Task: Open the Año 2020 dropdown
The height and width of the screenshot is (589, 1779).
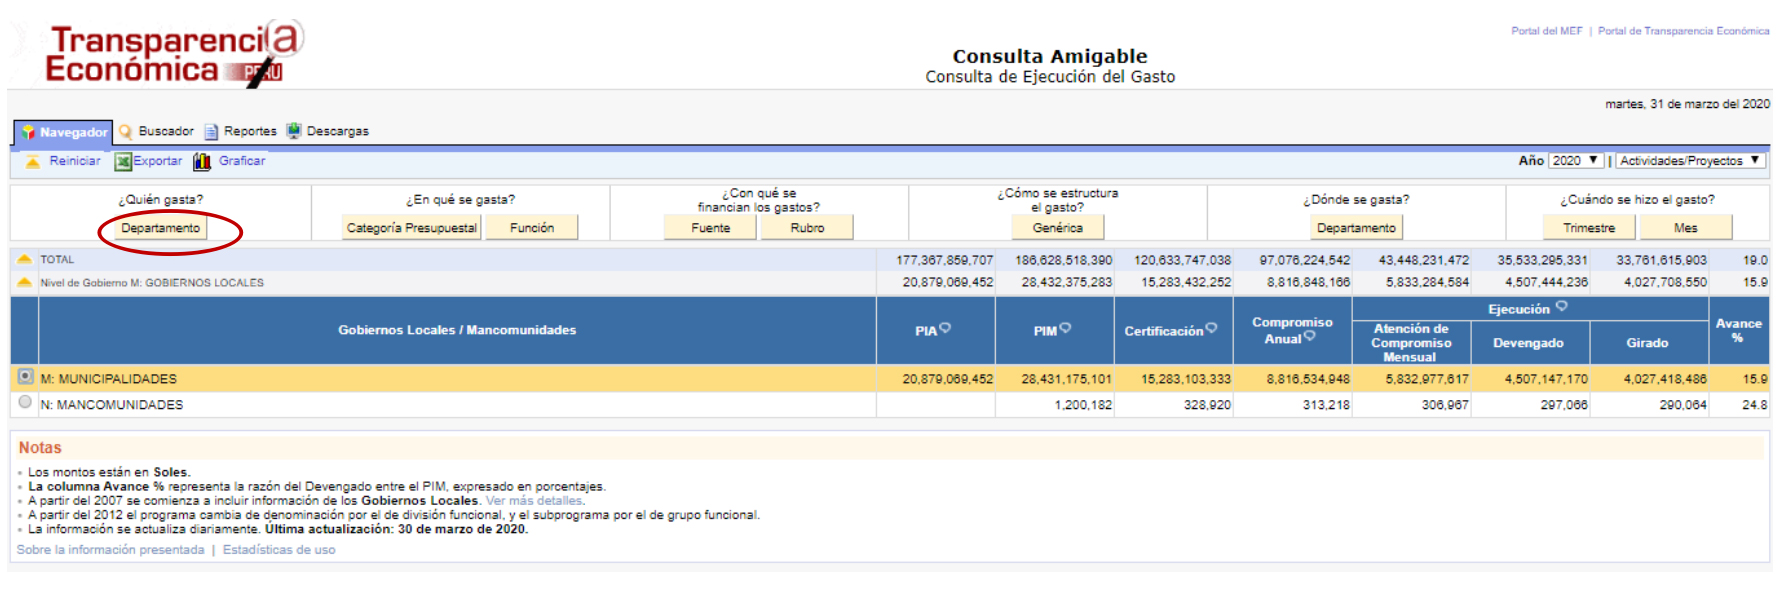Action: click(1576, 160)
